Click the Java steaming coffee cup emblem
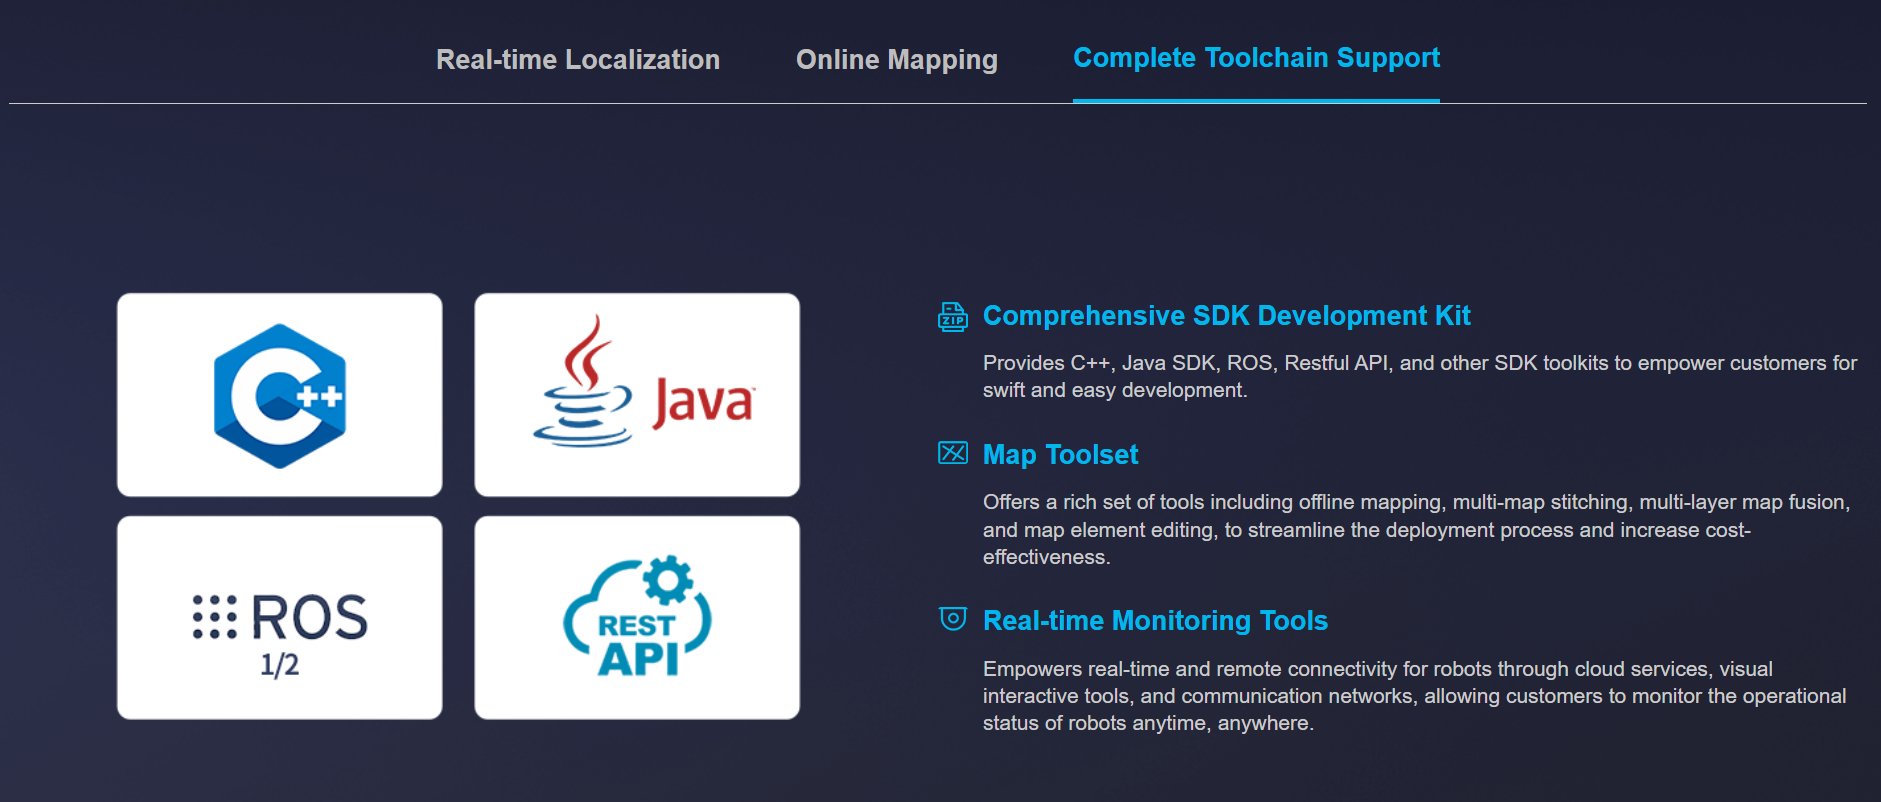 click(x=584, y=384)
